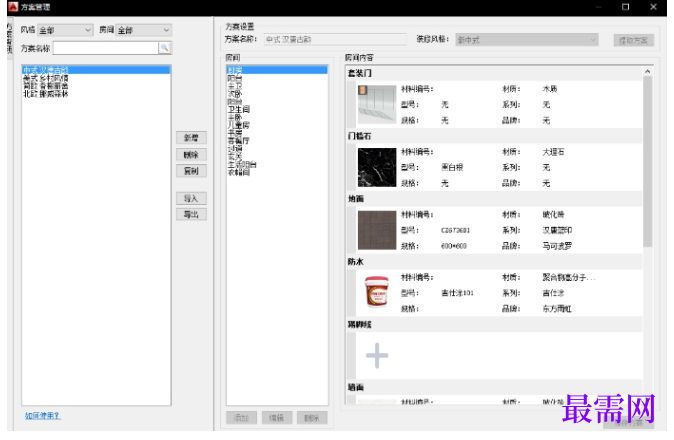Select the 防水 paint bucket thumbnail
Viewport: 674px width, 440px height.
377,292
